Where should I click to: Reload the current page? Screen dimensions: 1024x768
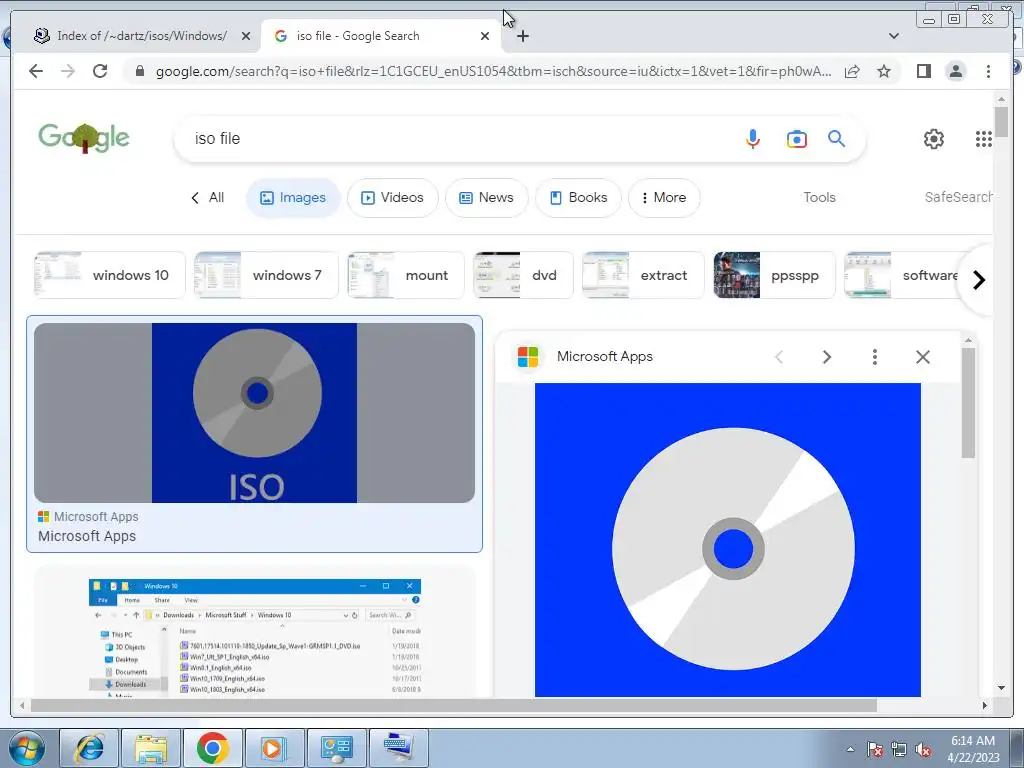tap(100, 71)
